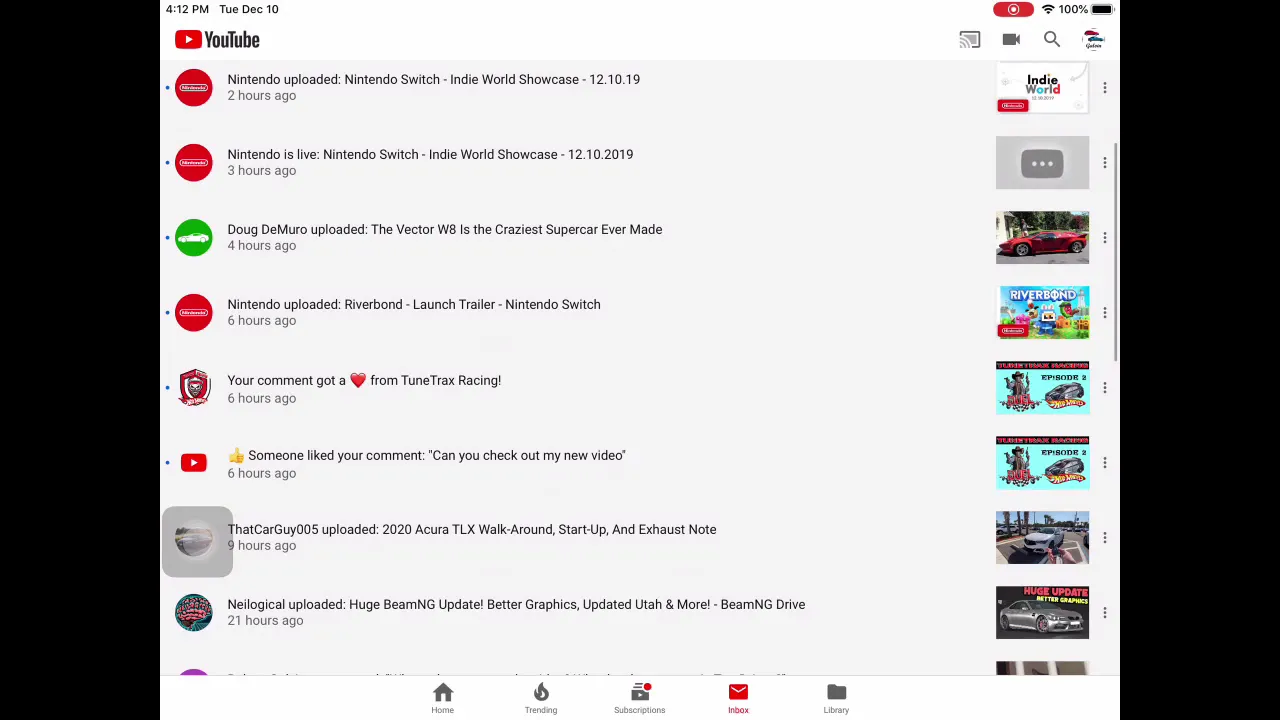Open Nintendo uploaded Indie World Showcase 12.10.19

(433, 80)
